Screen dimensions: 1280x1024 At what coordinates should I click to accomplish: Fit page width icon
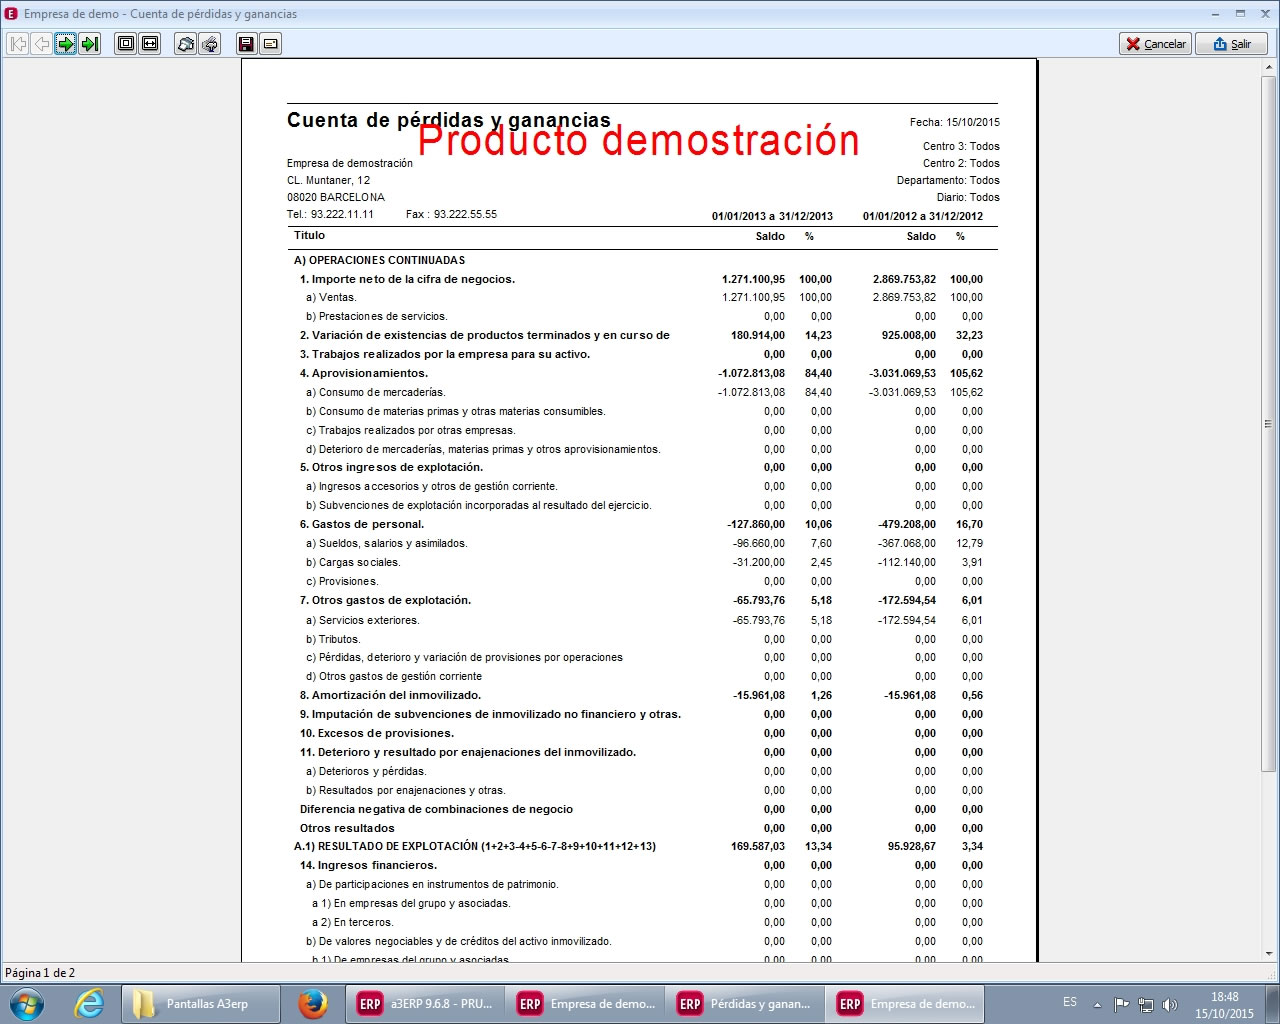pyautogui.click(x=150, y=44)
